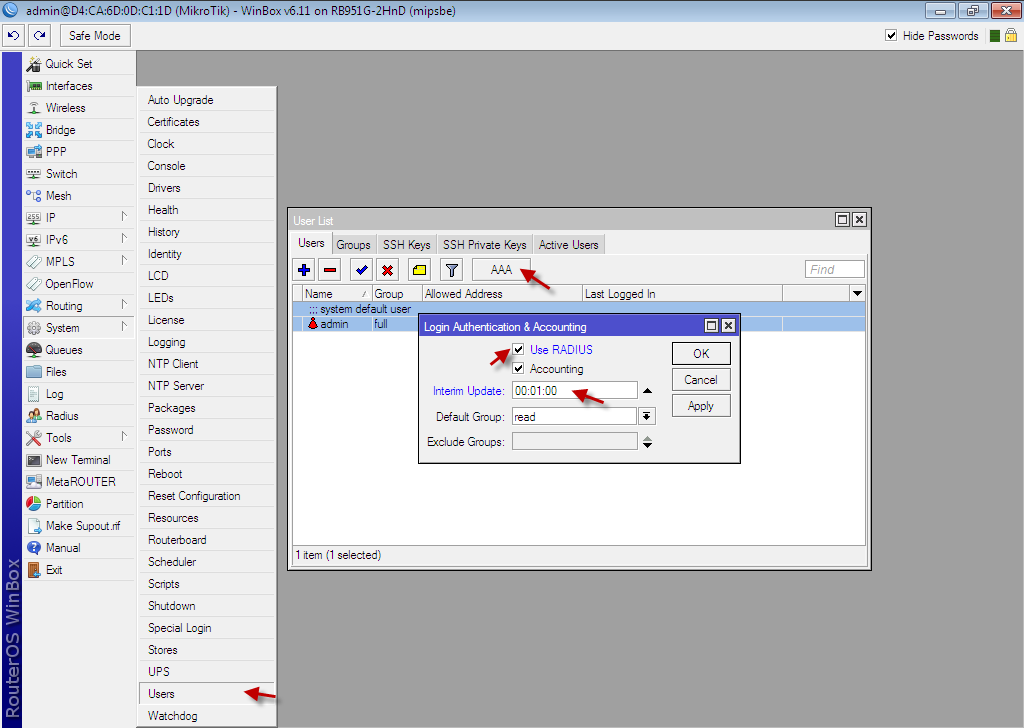1024x728 pixels.
Task: Expand Exclude Groups arrows
Action: (647, 442)
